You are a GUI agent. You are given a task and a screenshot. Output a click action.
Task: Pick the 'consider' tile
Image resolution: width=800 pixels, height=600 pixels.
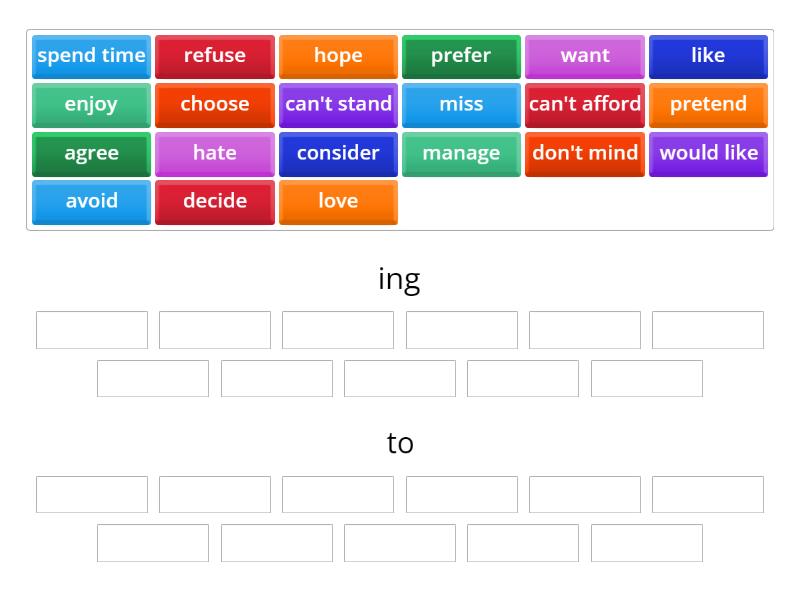[x=338, y=153]
